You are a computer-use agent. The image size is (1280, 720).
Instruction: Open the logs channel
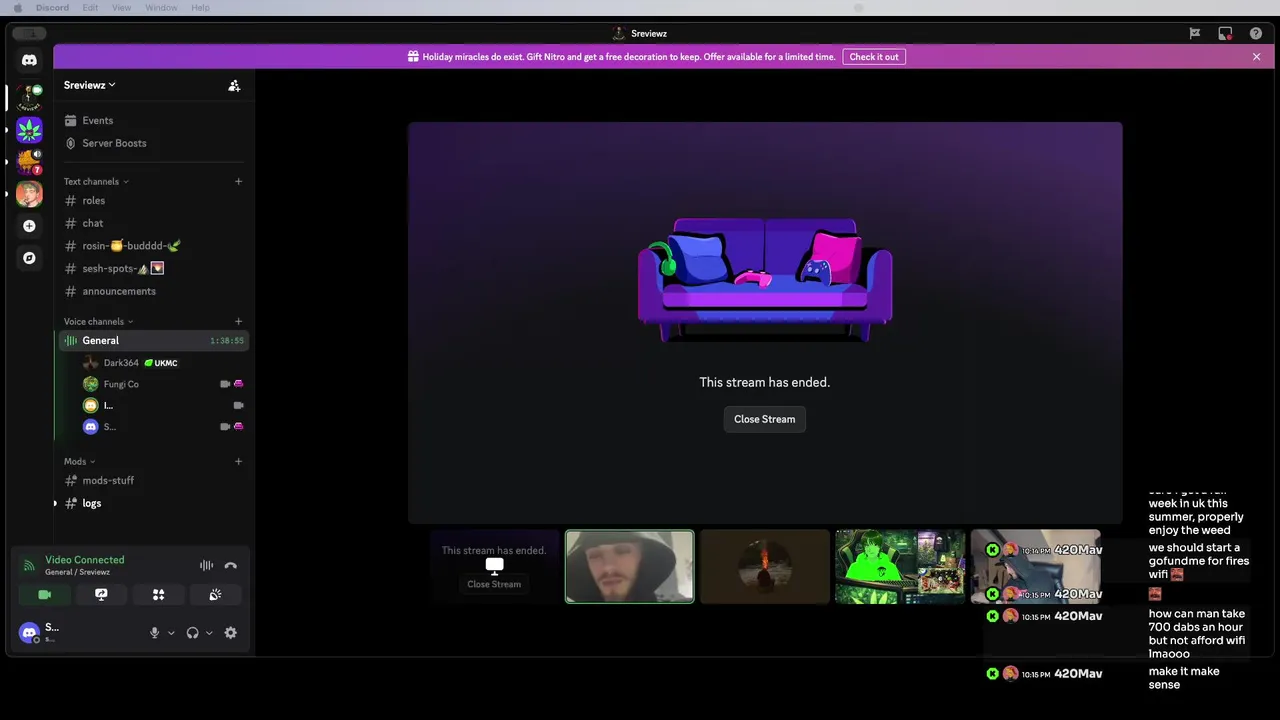click(152, 503)
